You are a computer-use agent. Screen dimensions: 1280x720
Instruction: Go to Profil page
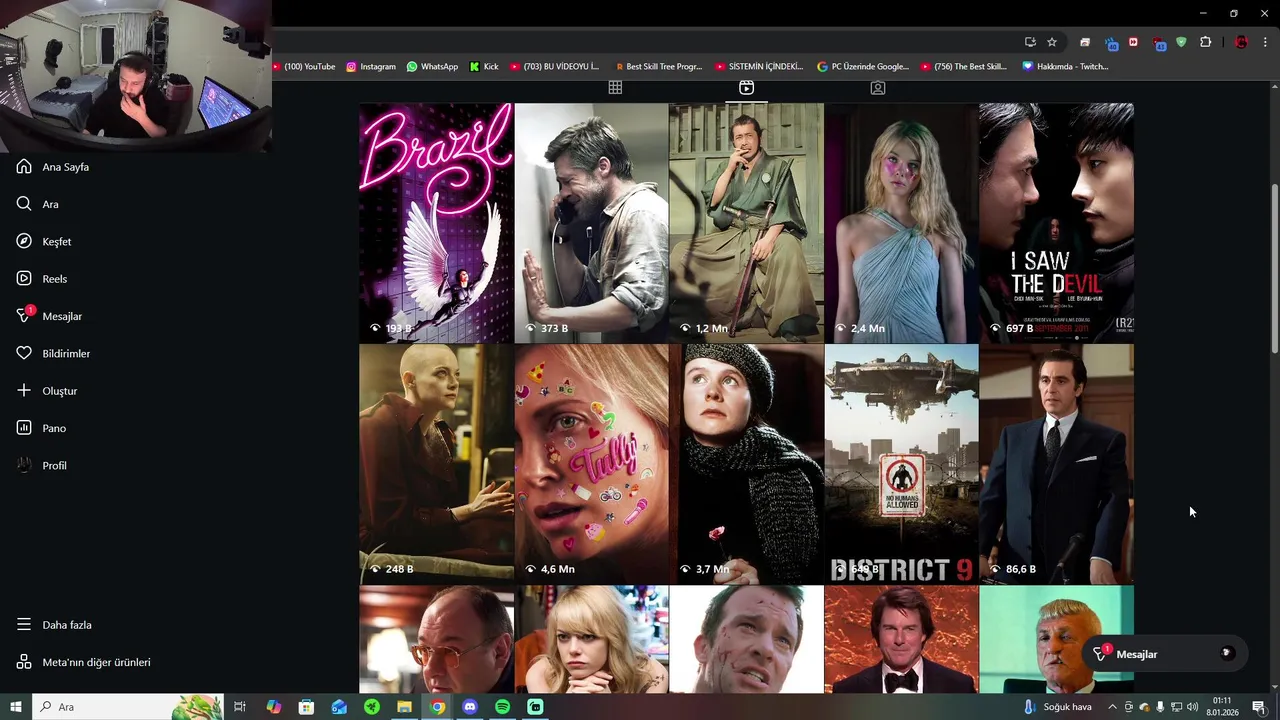[x=42, y=466]
